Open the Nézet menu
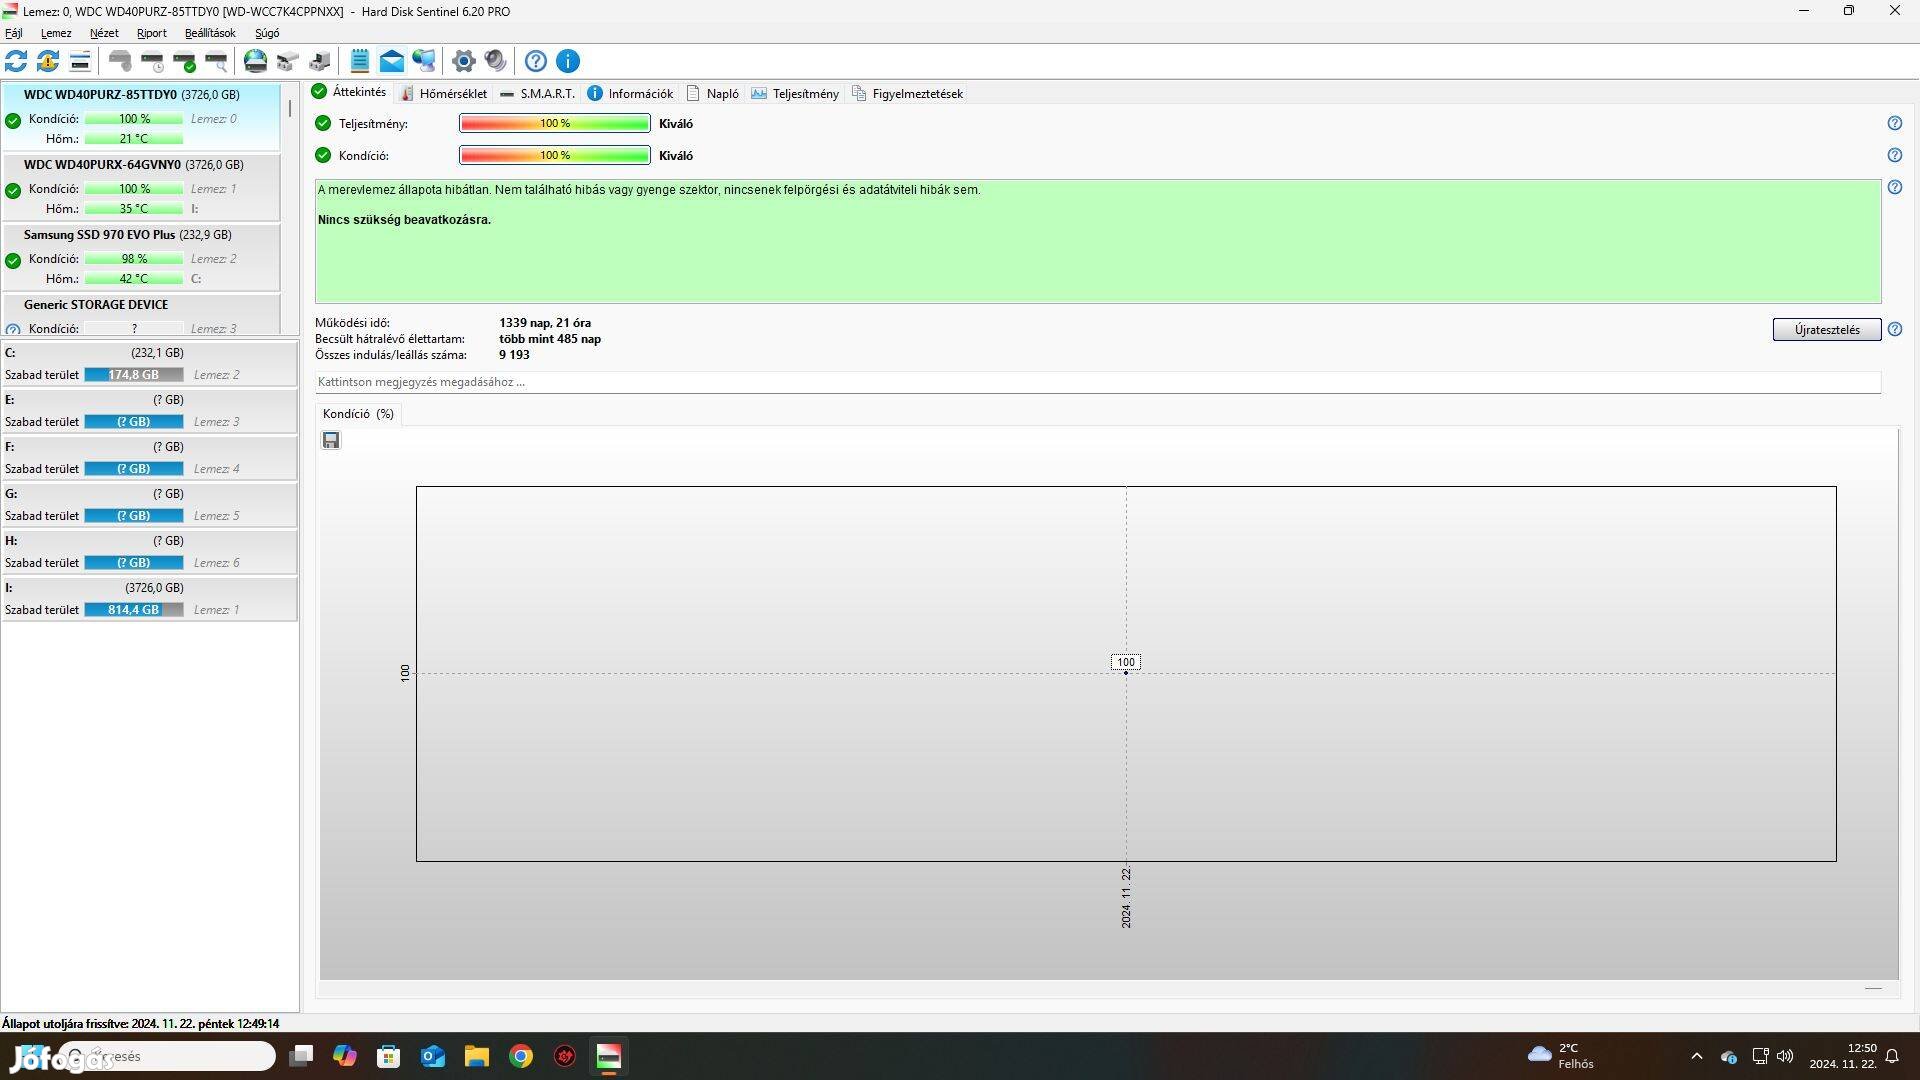Image resolution: width=1920 pixels, height=1080 pixels. click(104, 33)
